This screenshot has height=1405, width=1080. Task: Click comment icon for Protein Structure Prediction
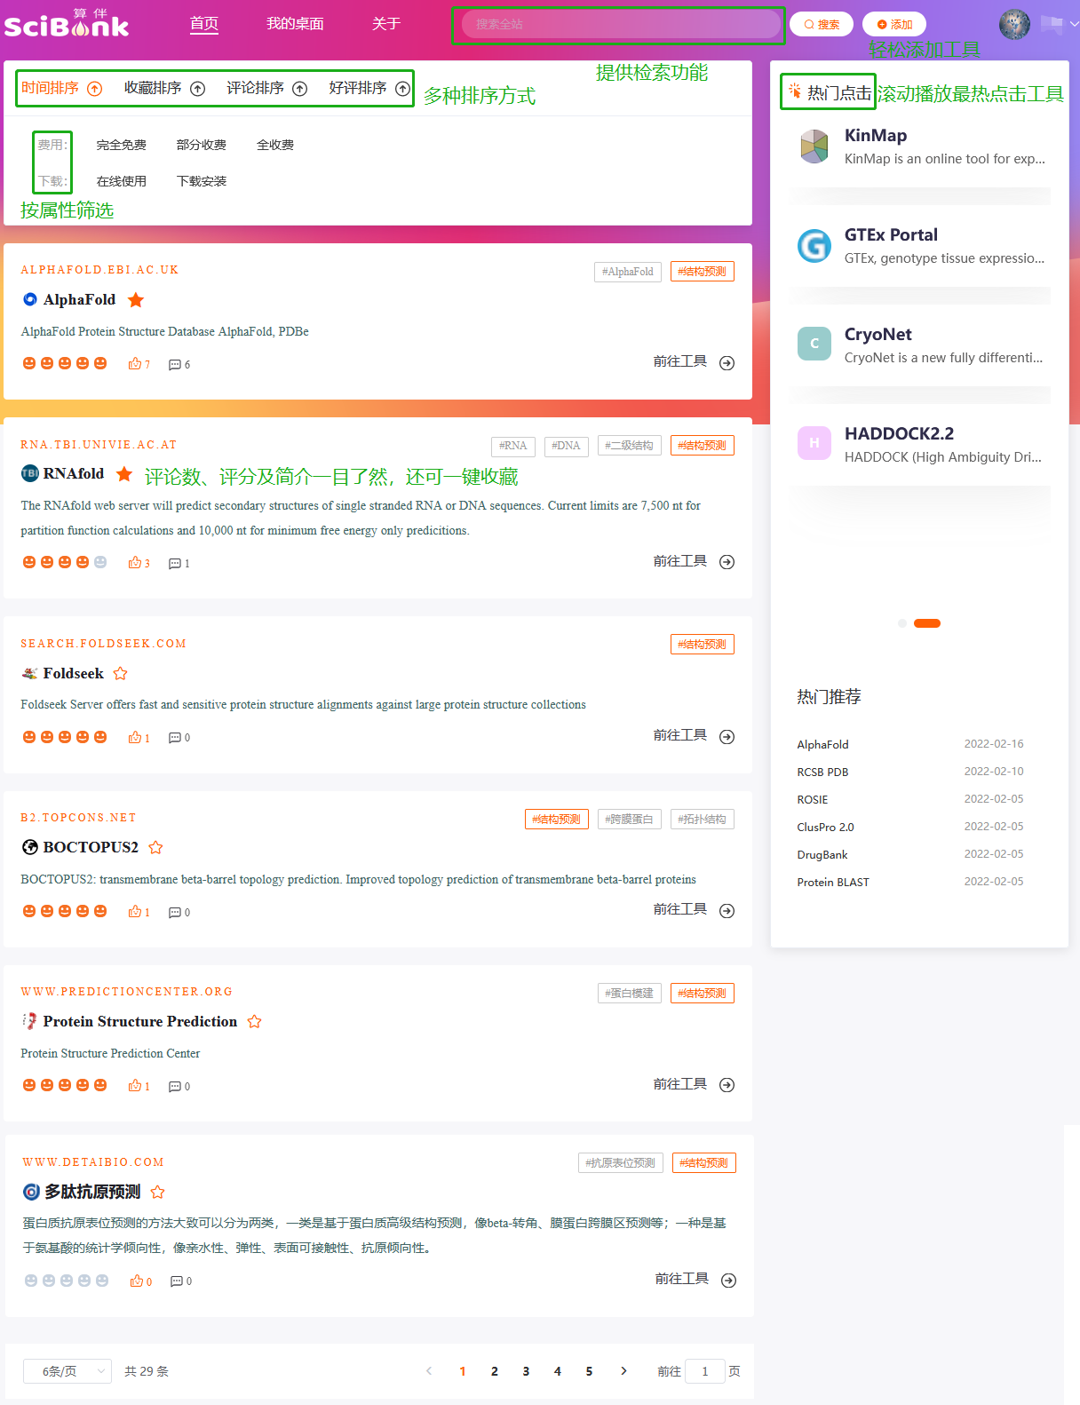175,1086
